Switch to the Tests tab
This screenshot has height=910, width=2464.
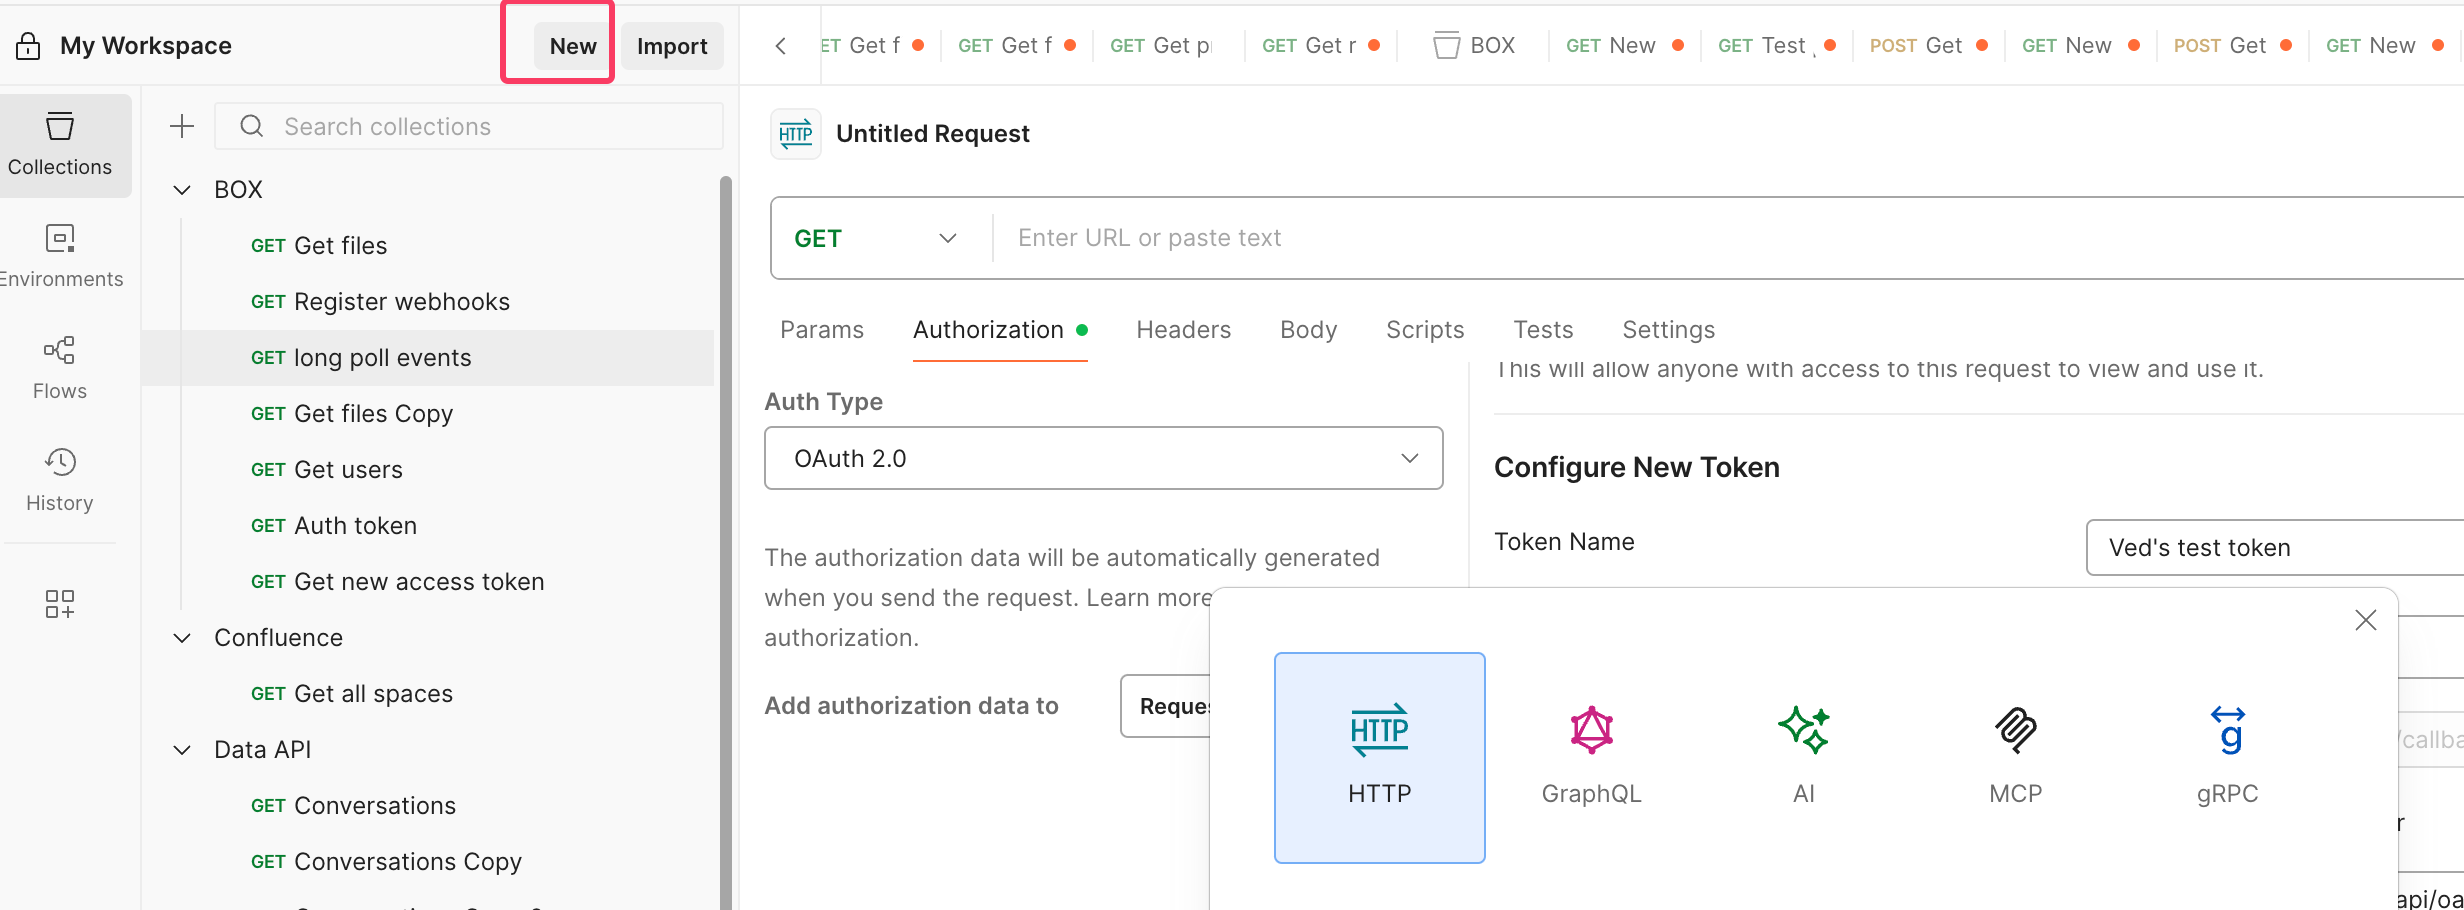(x=1543, y=330)
